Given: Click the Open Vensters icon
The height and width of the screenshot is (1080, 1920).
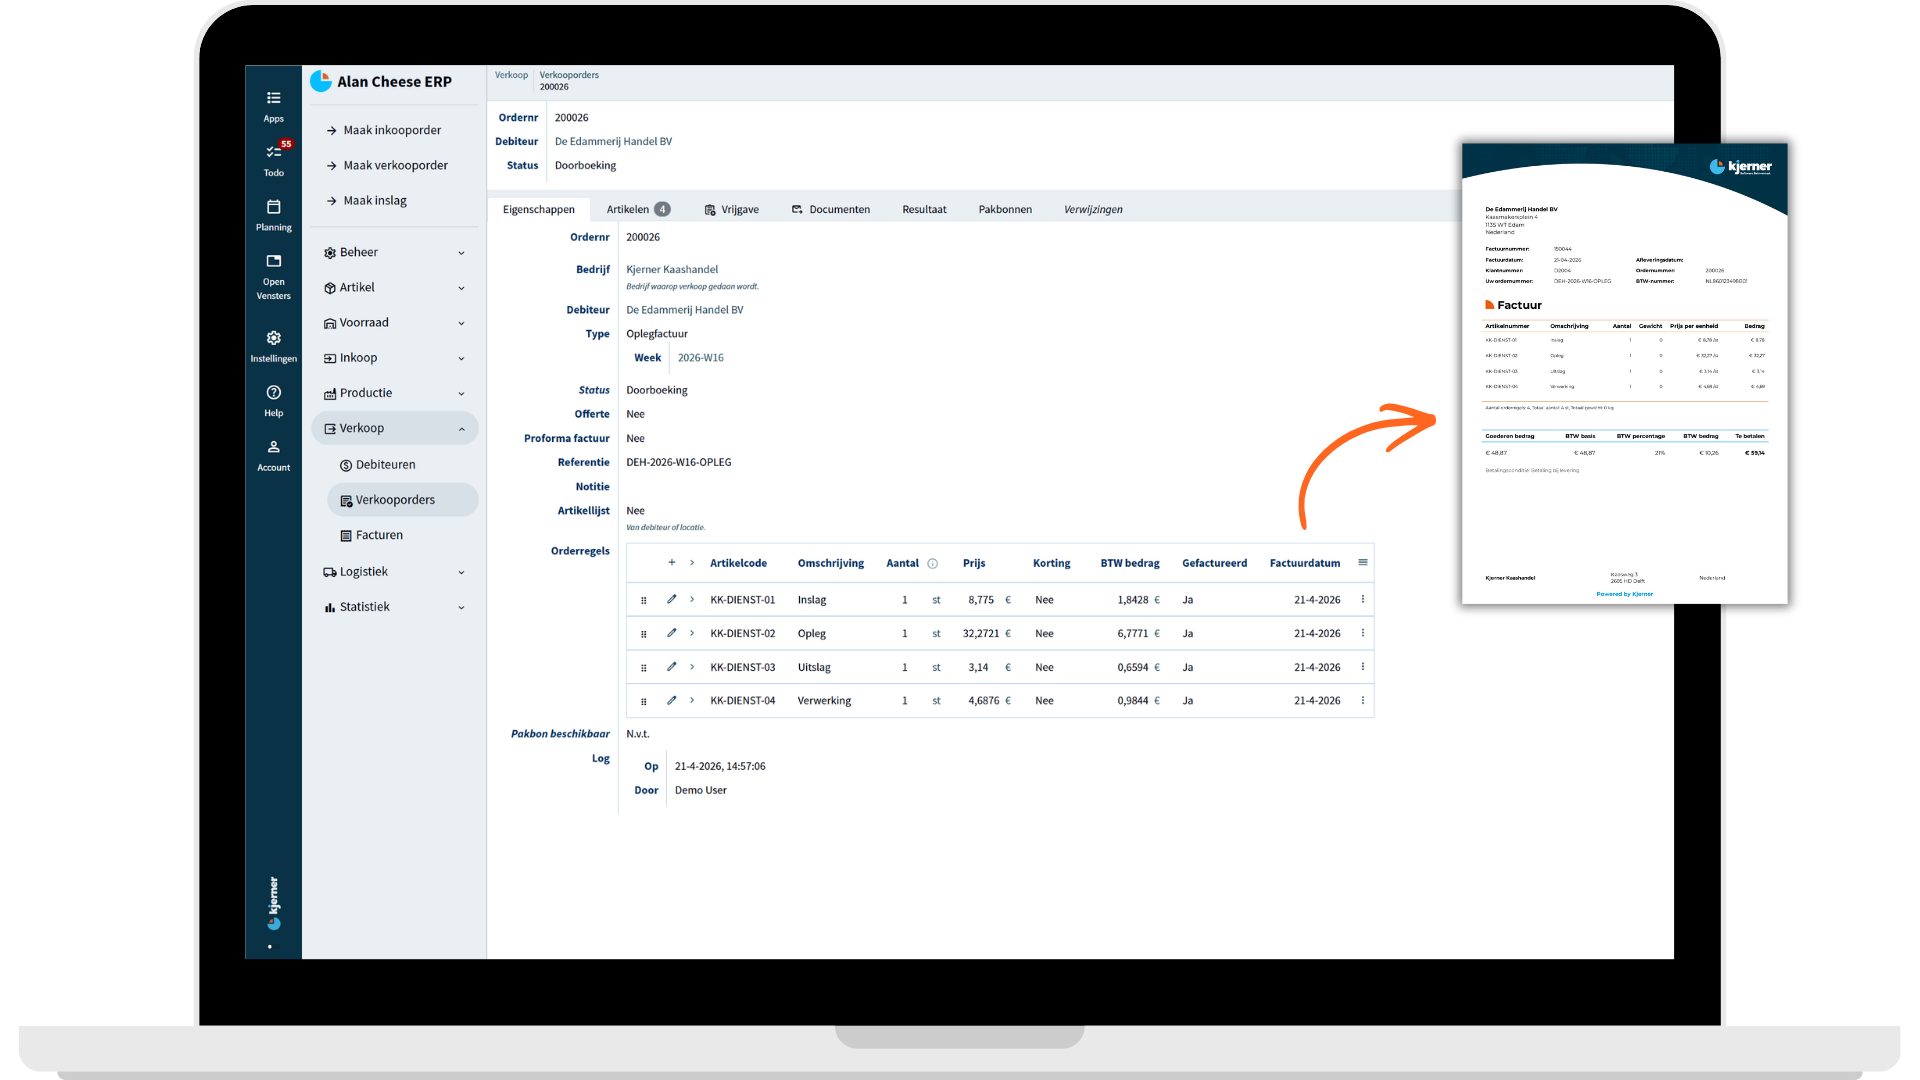Looking at the screenshot, I should coord(273,261).
